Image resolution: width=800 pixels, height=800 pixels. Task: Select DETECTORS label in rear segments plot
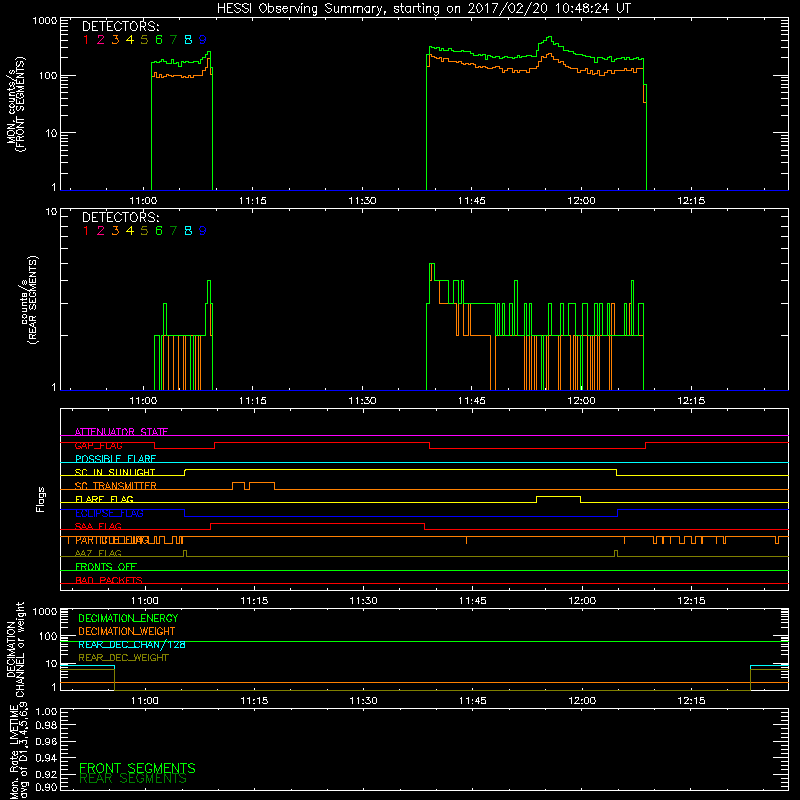(120, 217)
